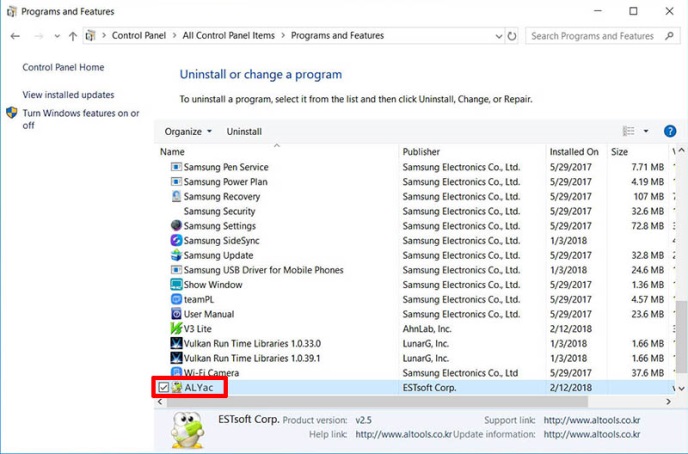Viewport: 688px width, 454px height.
Task: Click the Samsung Update program icon
Action: point(176,255)
